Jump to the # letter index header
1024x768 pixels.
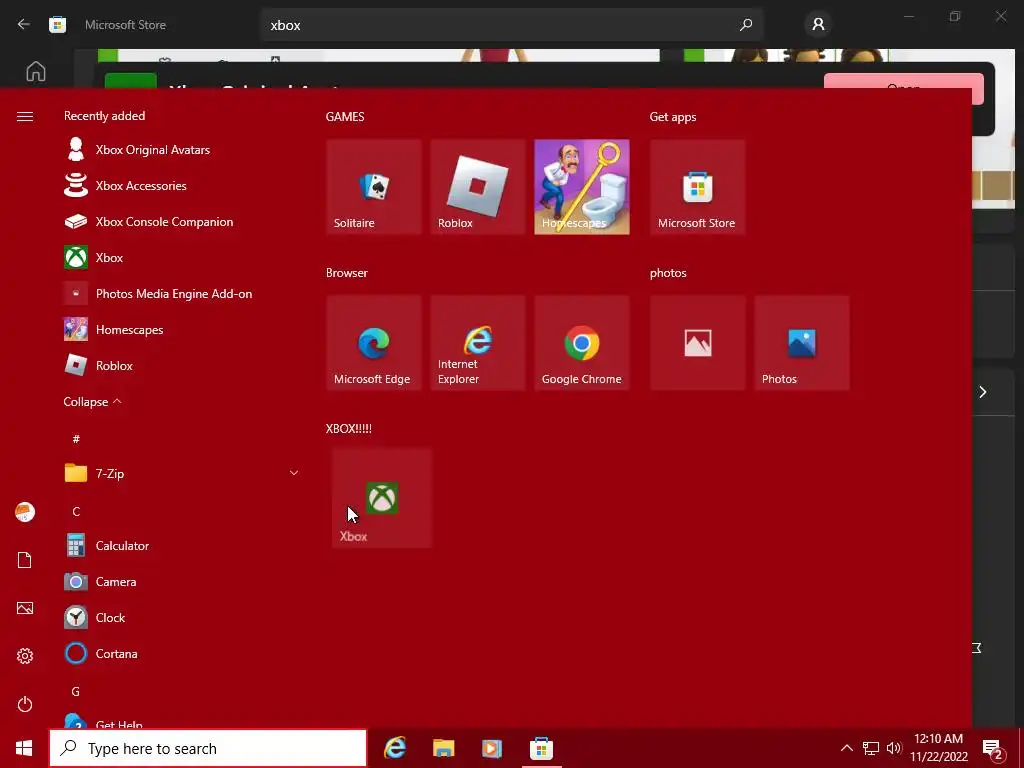[x=76, y=439]
